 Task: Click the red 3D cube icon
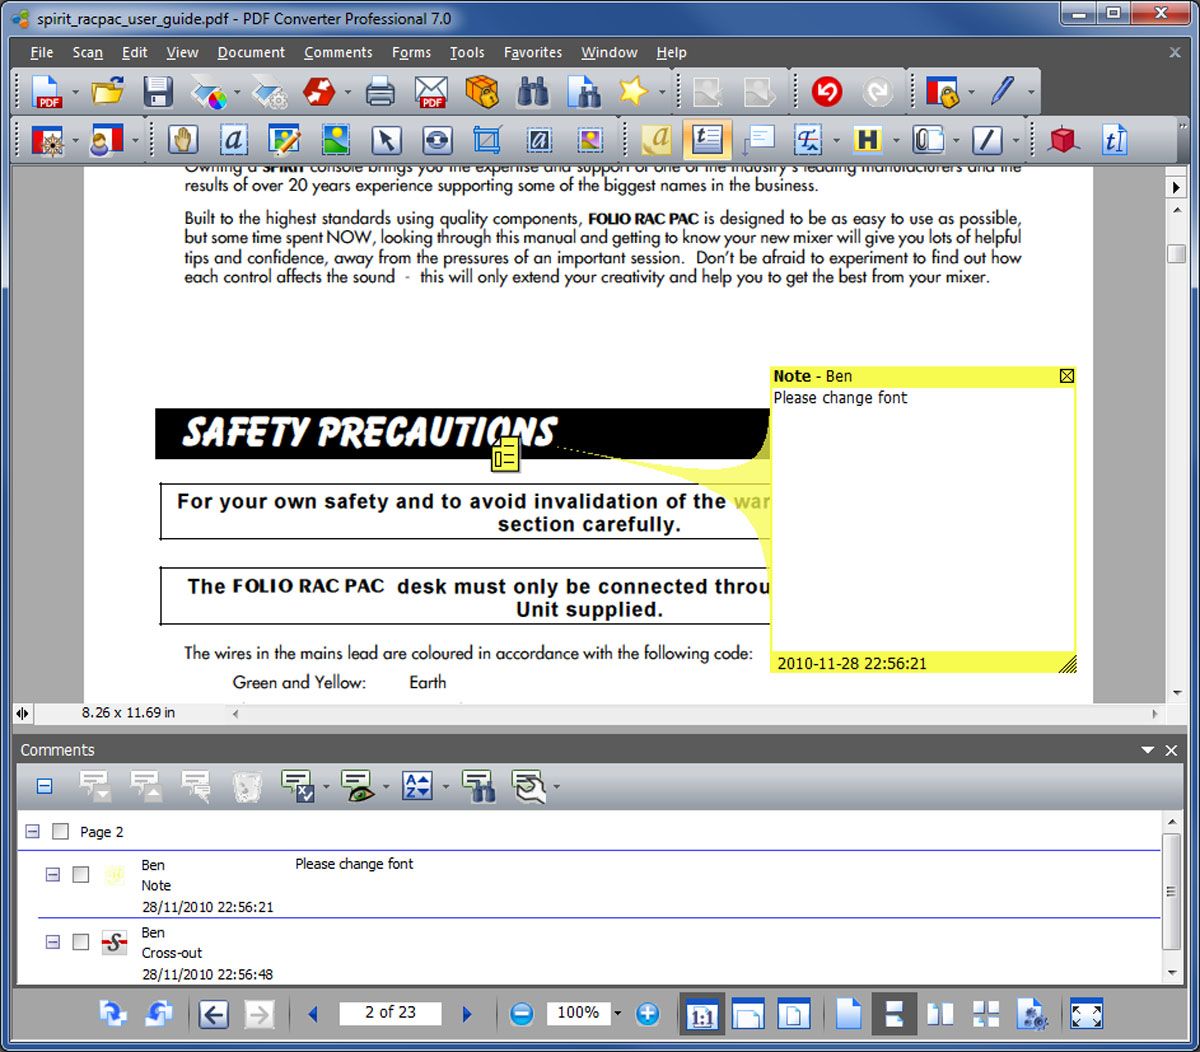(1063, 140)
